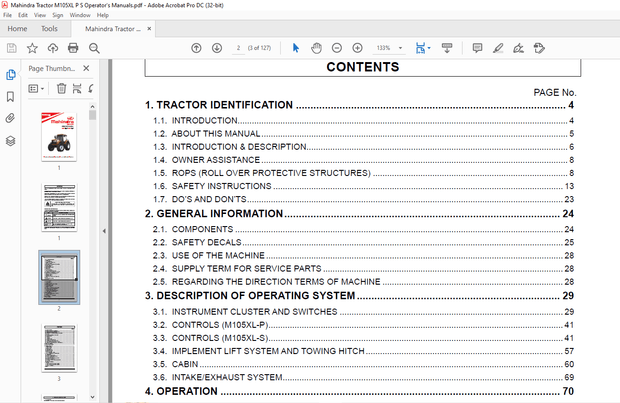Screen dimensions: 620x403
Task: Show Page Thumbnails sidebar icon
Action: [11, 74]
